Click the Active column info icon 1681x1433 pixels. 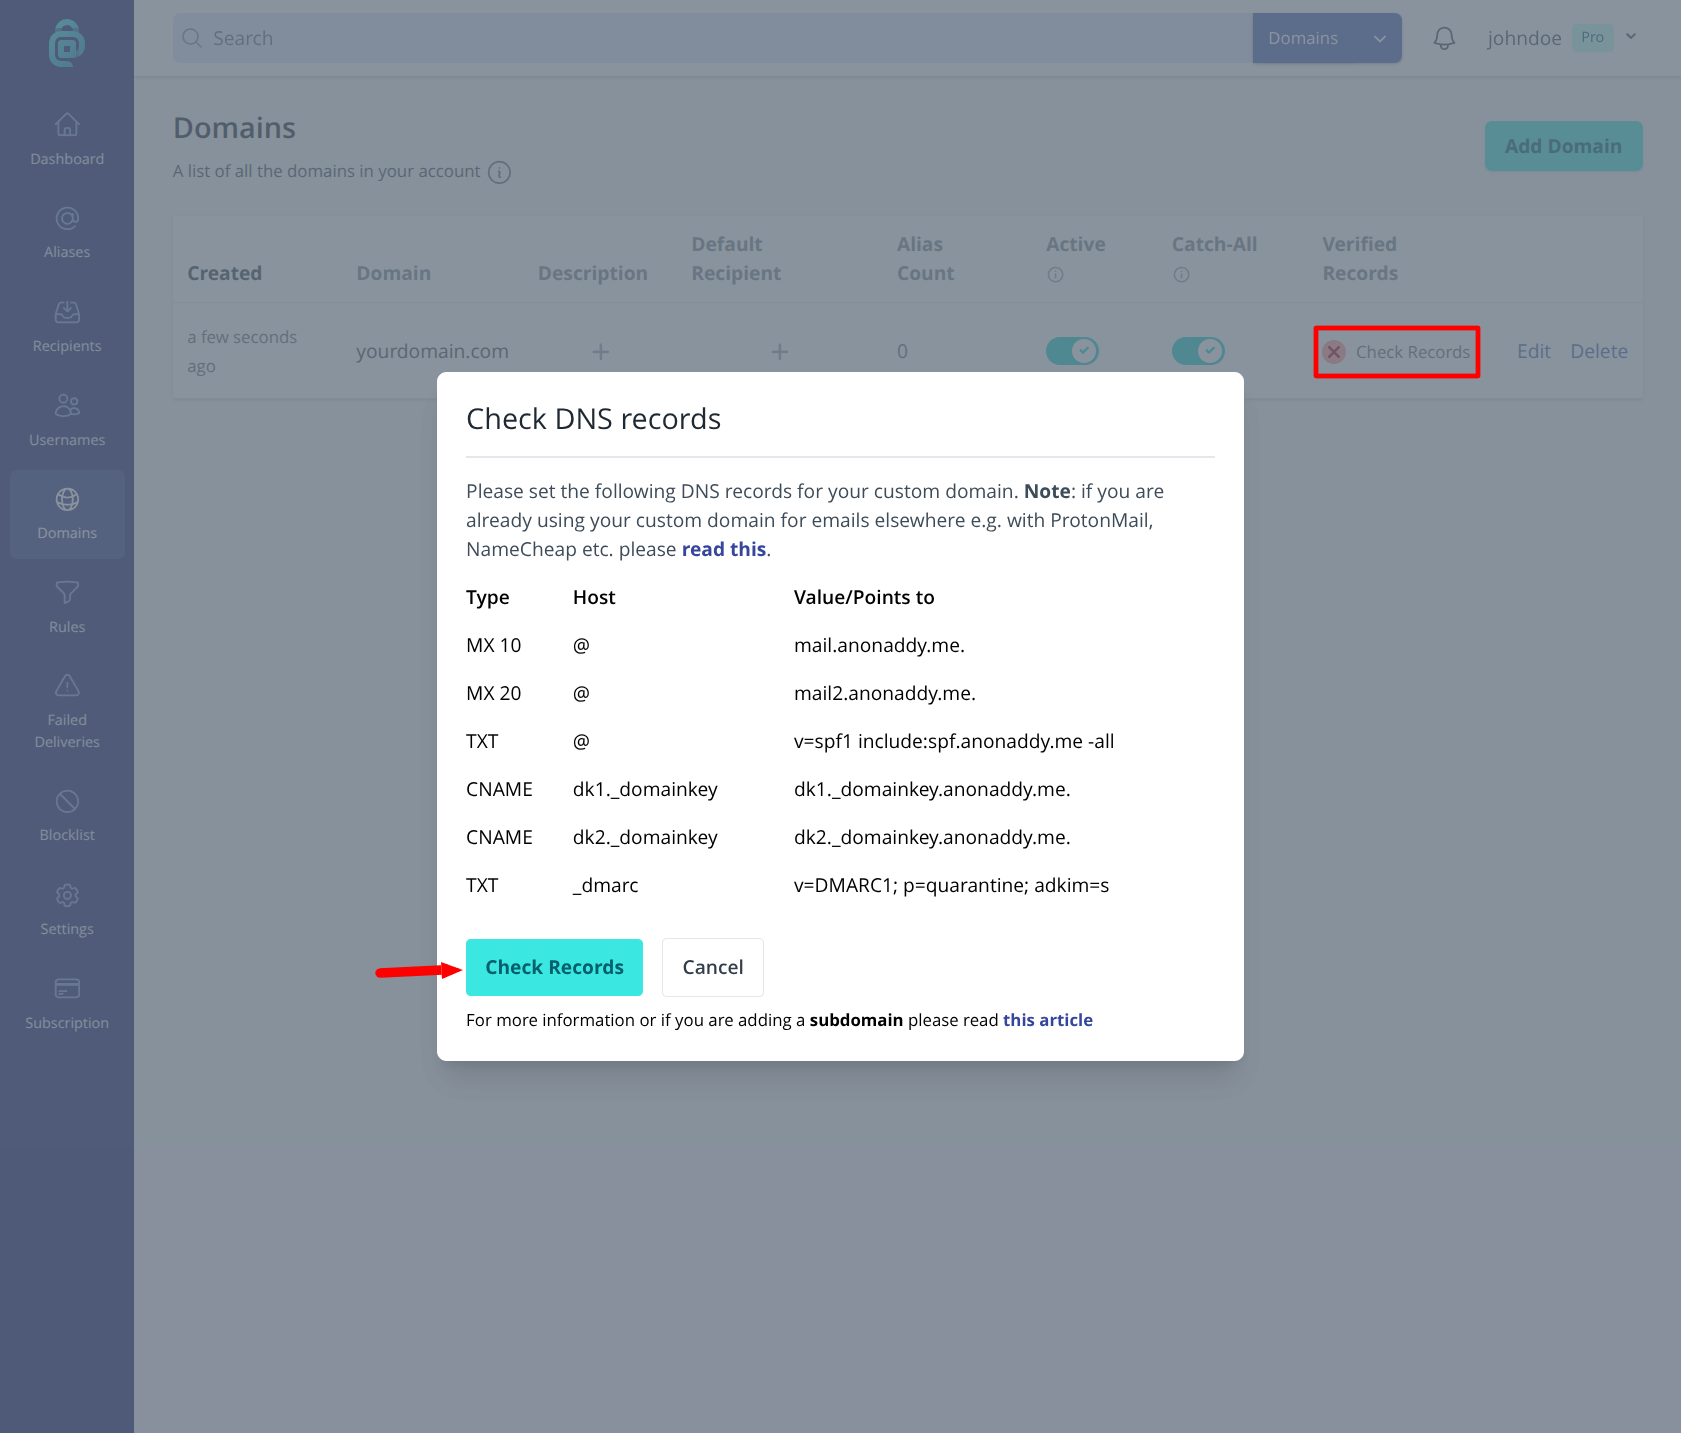[1055, 275]
